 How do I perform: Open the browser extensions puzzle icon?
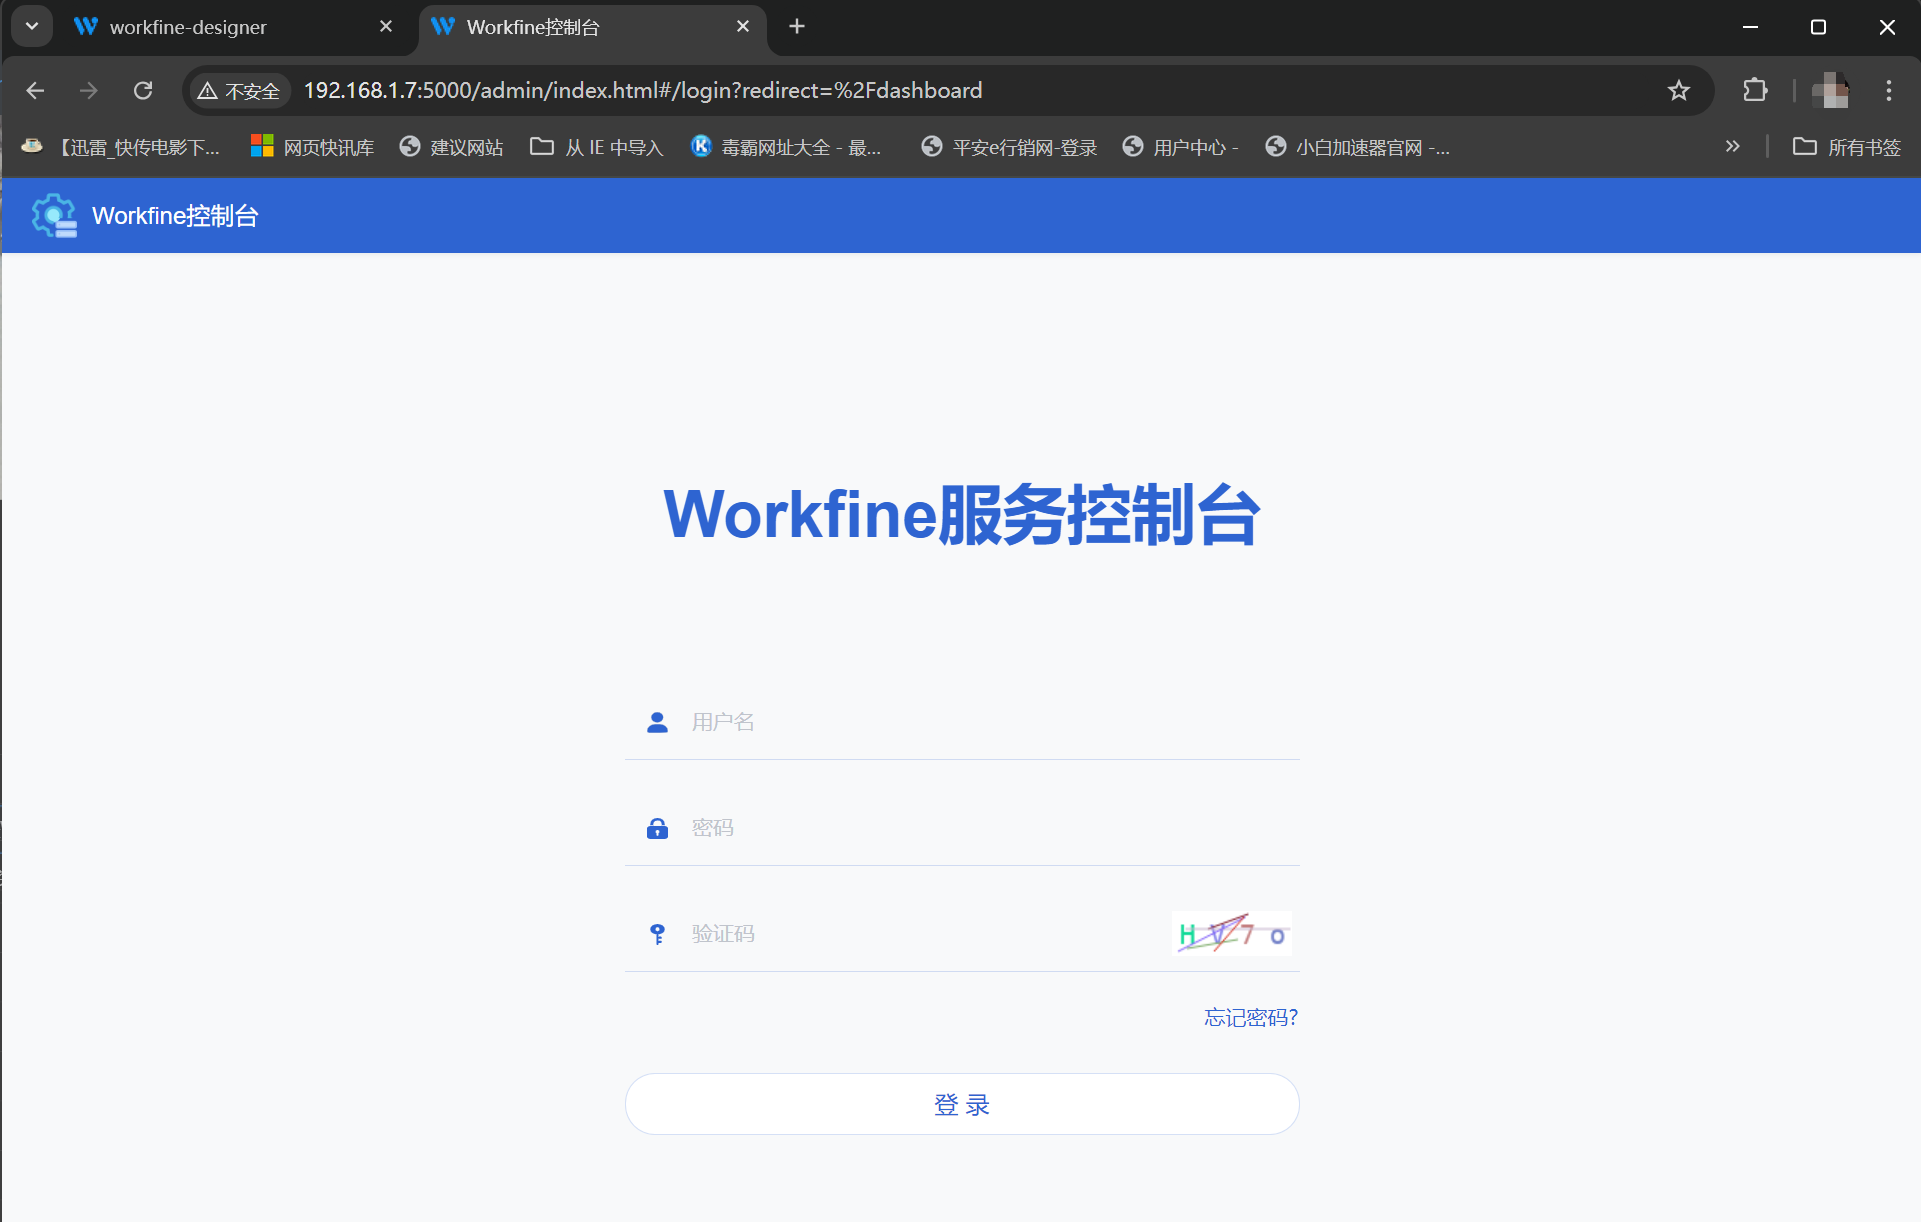pyautogui.click(x=1755, y=91)
